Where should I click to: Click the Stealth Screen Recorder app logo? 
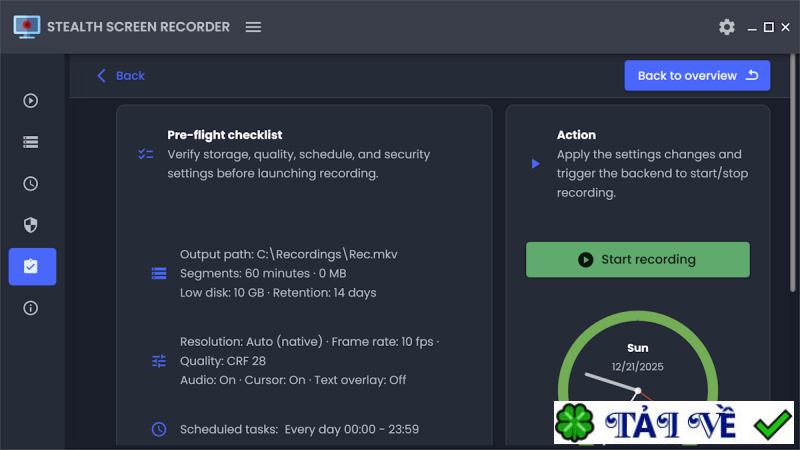coord(27,27)
